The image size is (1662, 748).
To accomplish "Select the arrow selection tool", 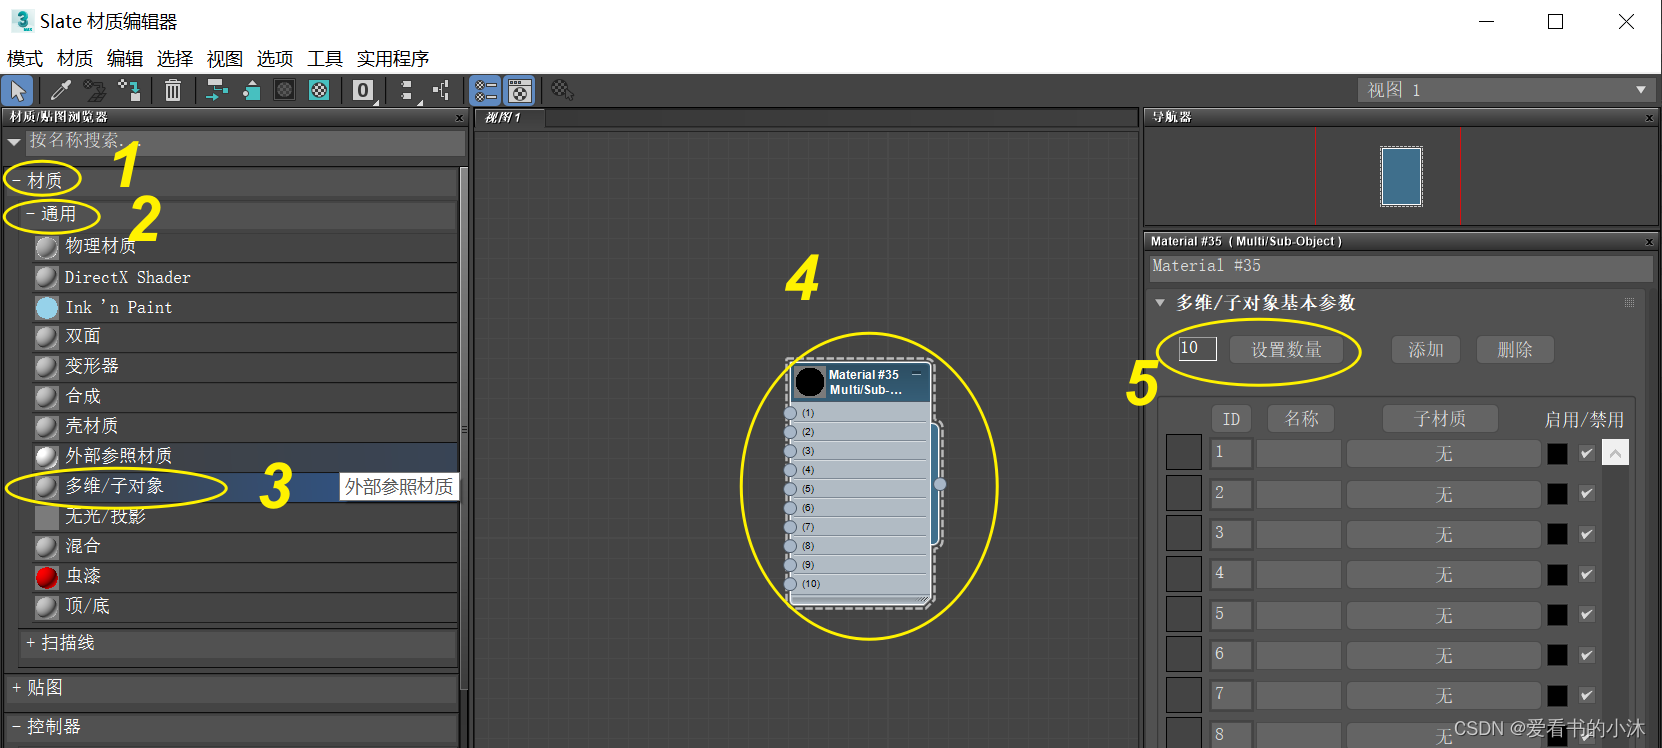I will 18,90.
